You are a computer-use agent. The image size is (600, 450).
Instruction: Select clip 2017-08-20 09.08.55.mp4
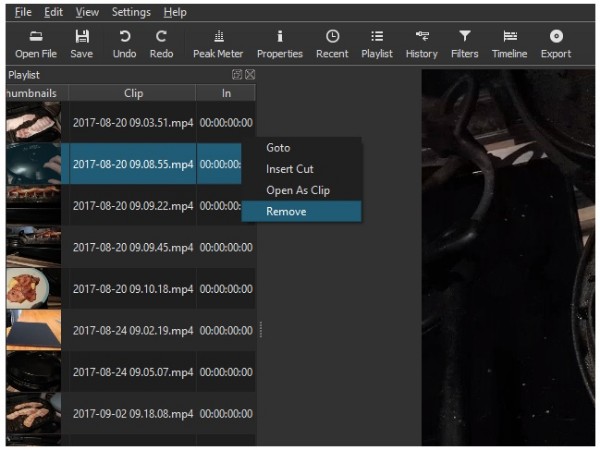(x=133, y=164)
